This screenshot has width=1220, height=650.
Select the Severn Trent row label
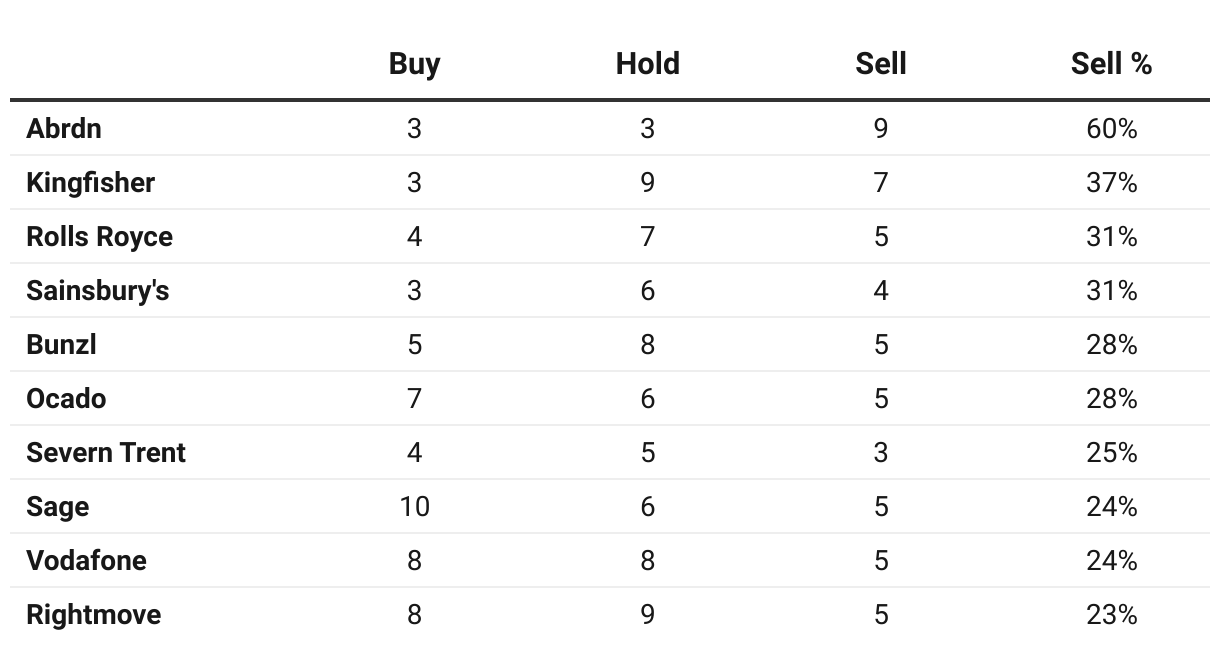pos(106,453)
